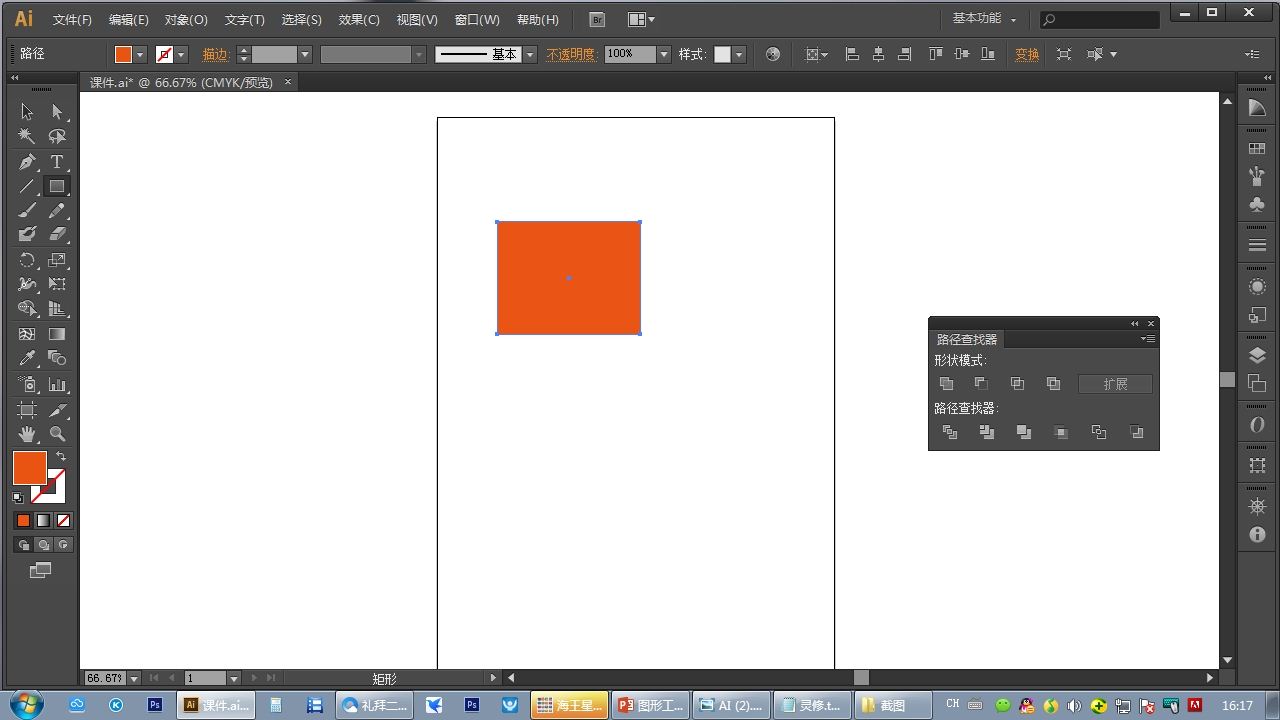Open the zoom level dropdown in status bar

point(134,678)
